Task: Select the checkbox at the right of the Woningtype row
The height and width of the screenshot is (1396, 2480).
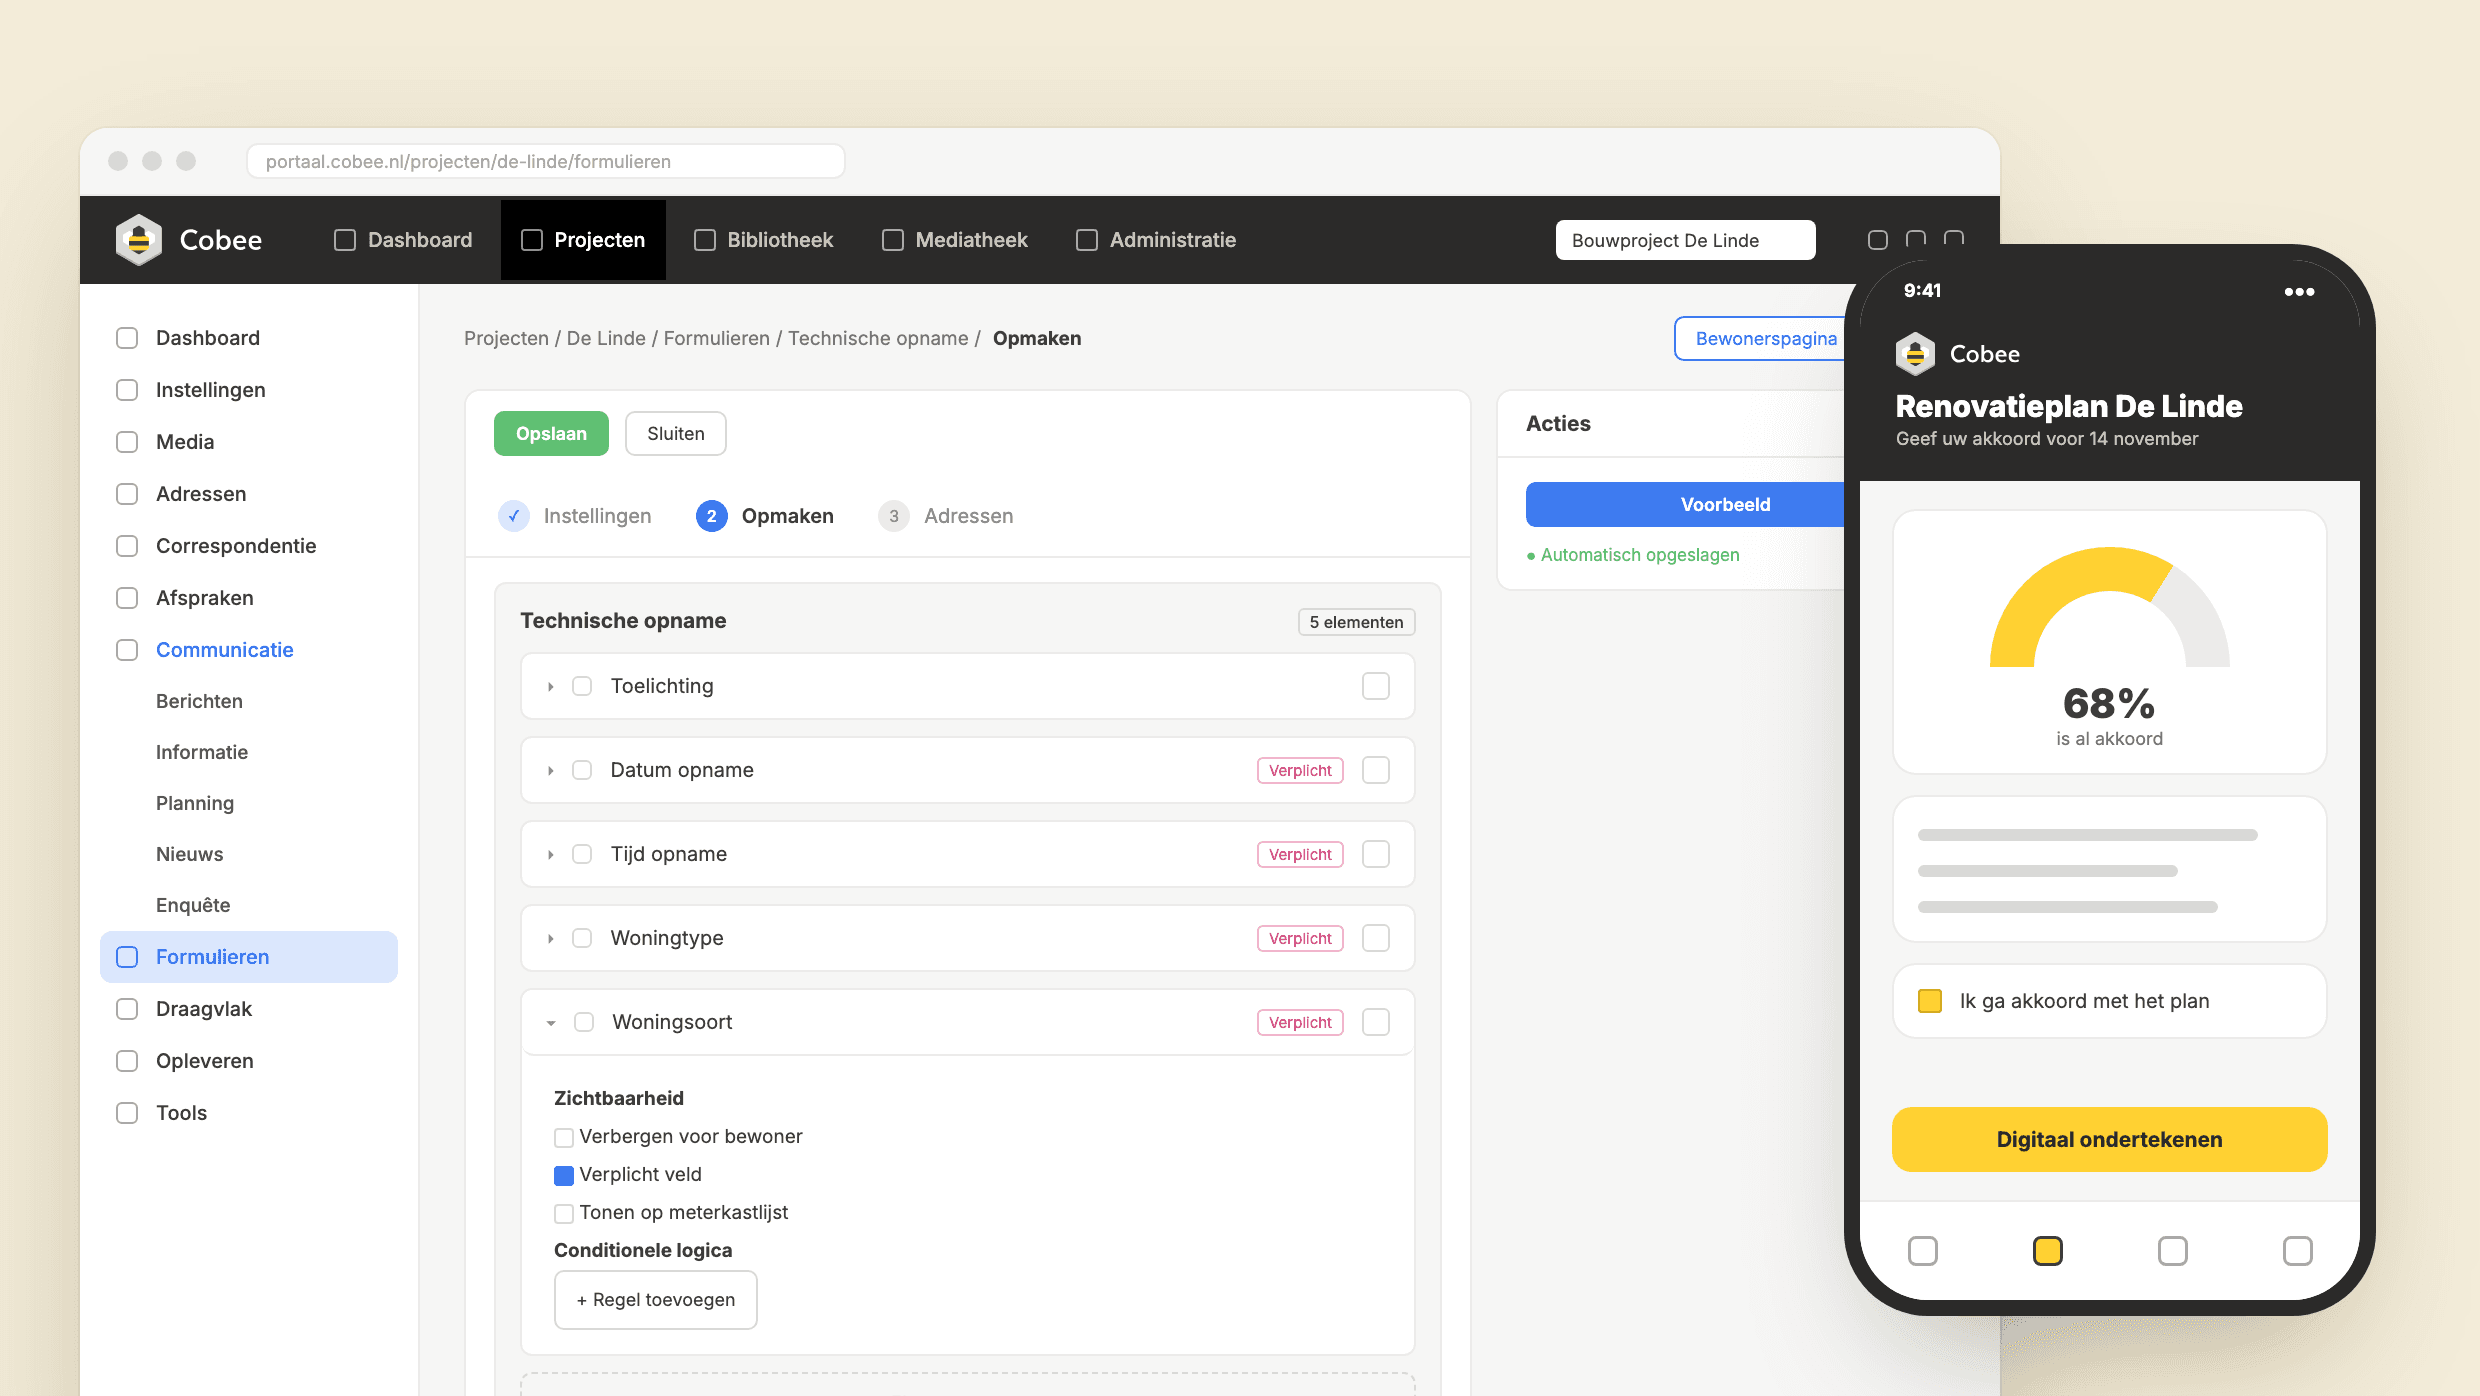Action: [1376, 938]
